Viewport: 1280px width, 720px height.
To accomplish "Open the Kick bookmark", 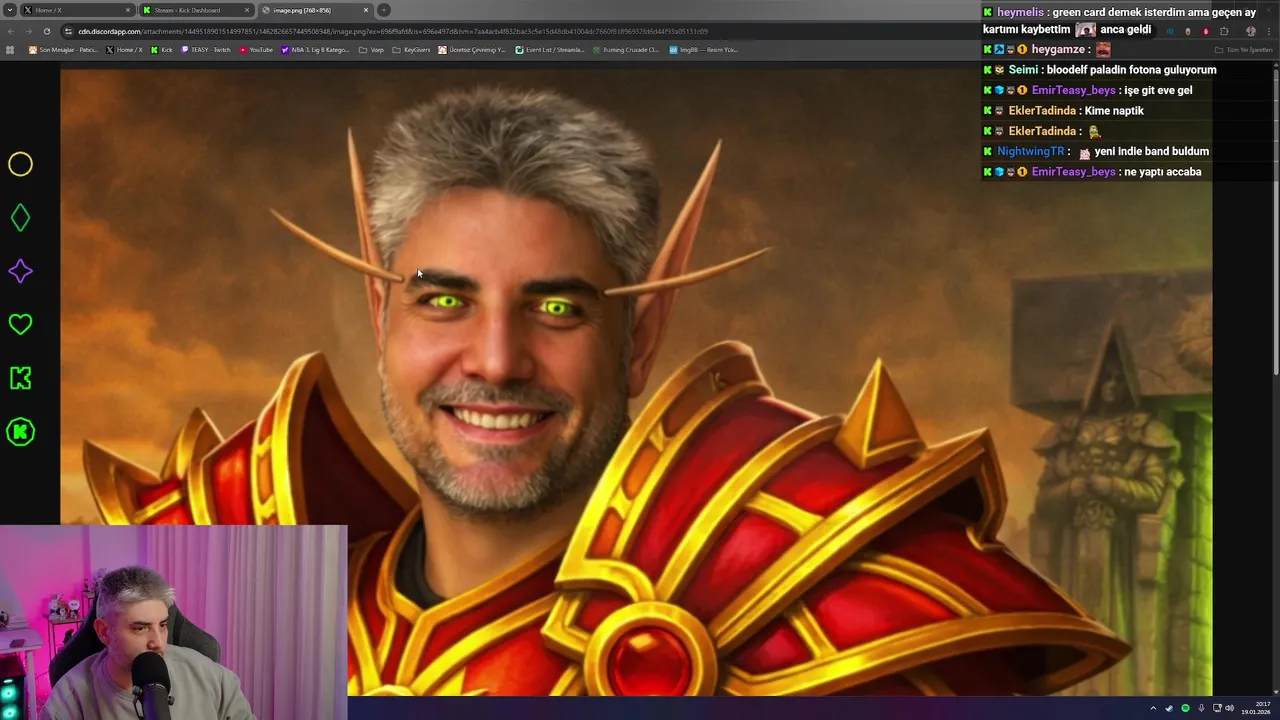I will 161,49.
